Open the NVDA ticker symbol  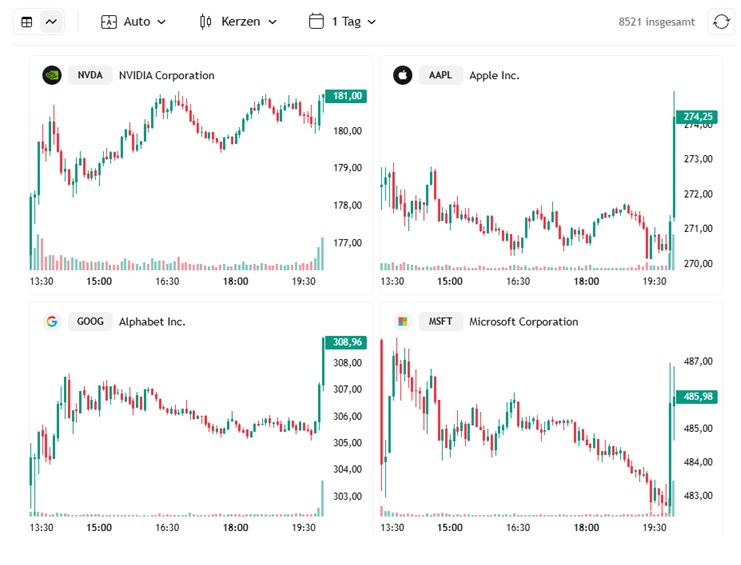point(90,75)
